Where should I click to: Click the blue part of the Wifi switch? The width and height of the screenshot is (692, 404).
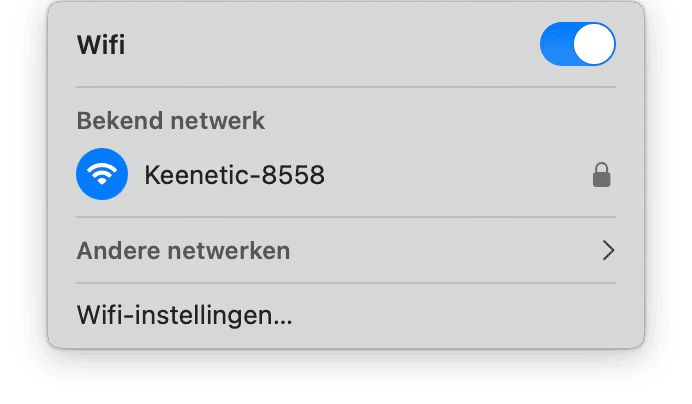pos(557,44)
